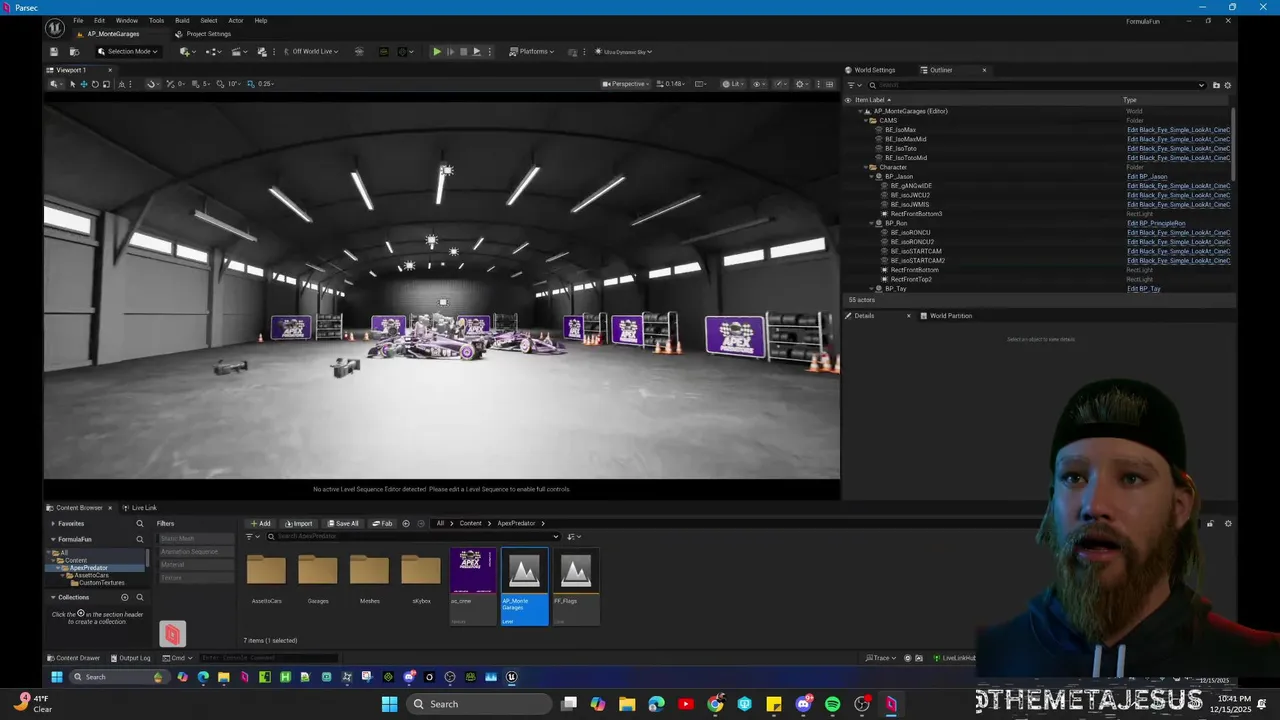Click the viewport layout grid icon
The height and width of the screenshot is (720, 1280).
click(x=829, y=84)
